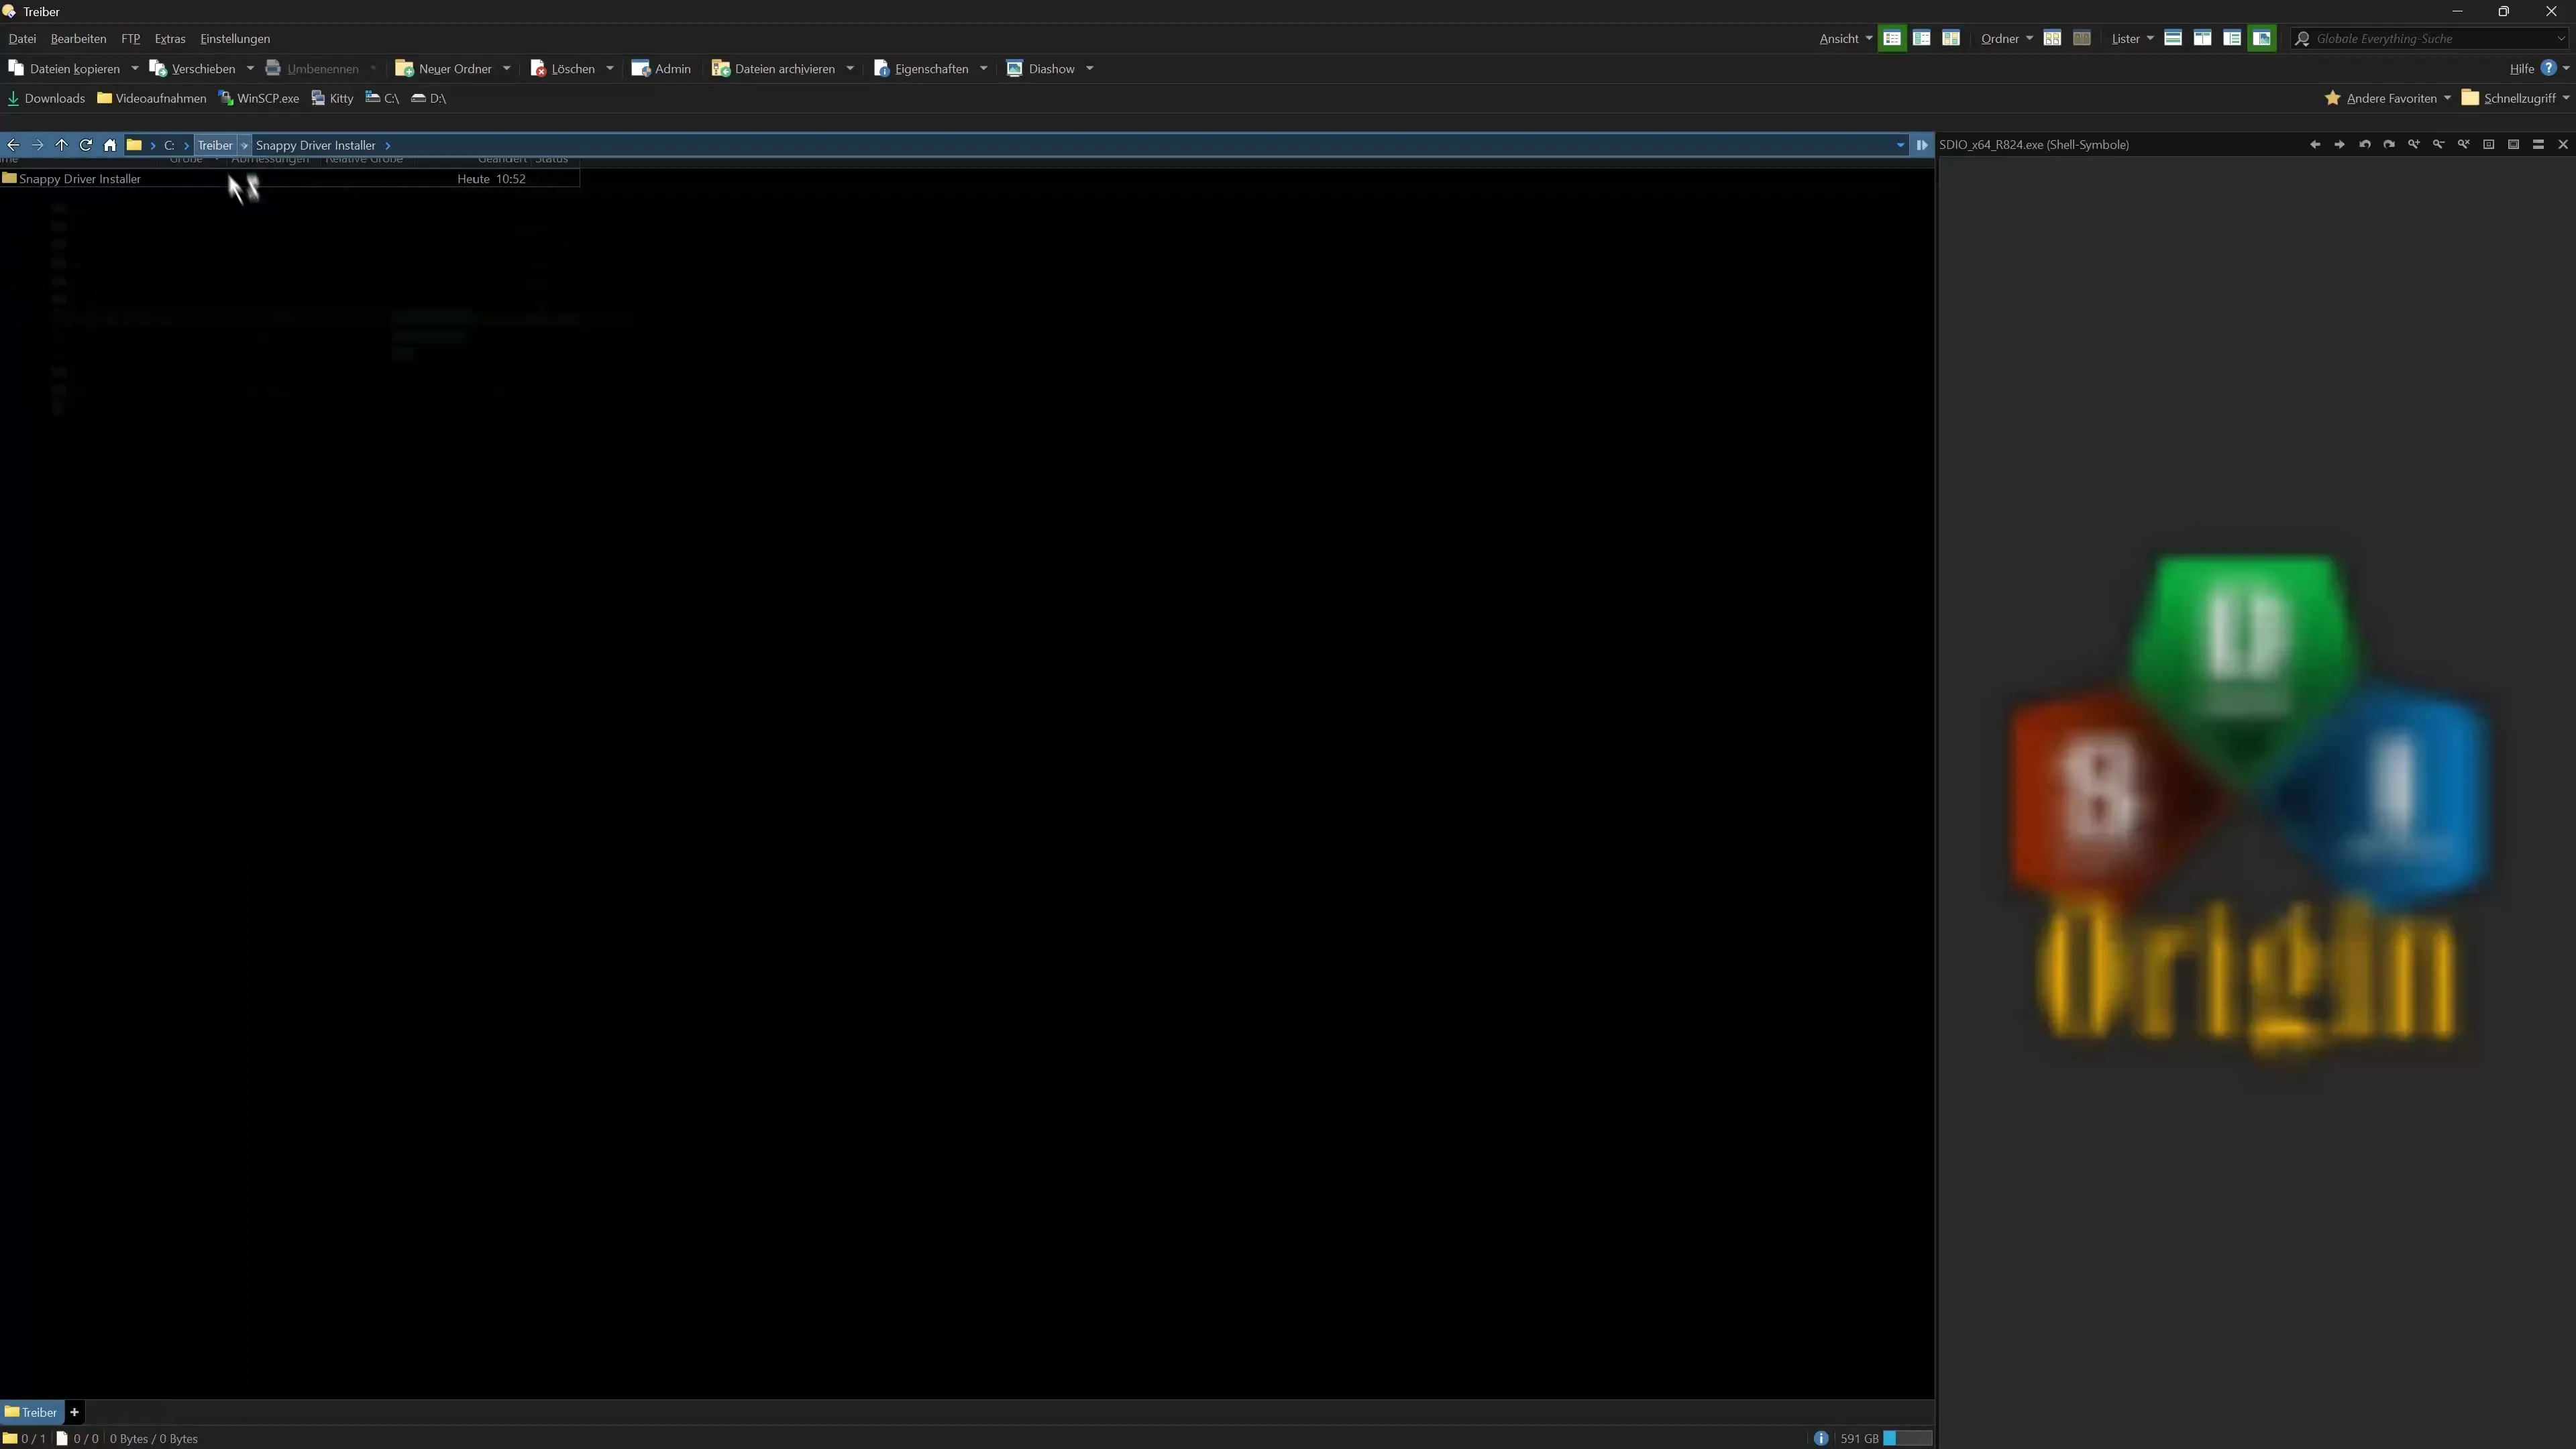
Task: Toggle the viewer pane layout button
Action: [2261, 38]
